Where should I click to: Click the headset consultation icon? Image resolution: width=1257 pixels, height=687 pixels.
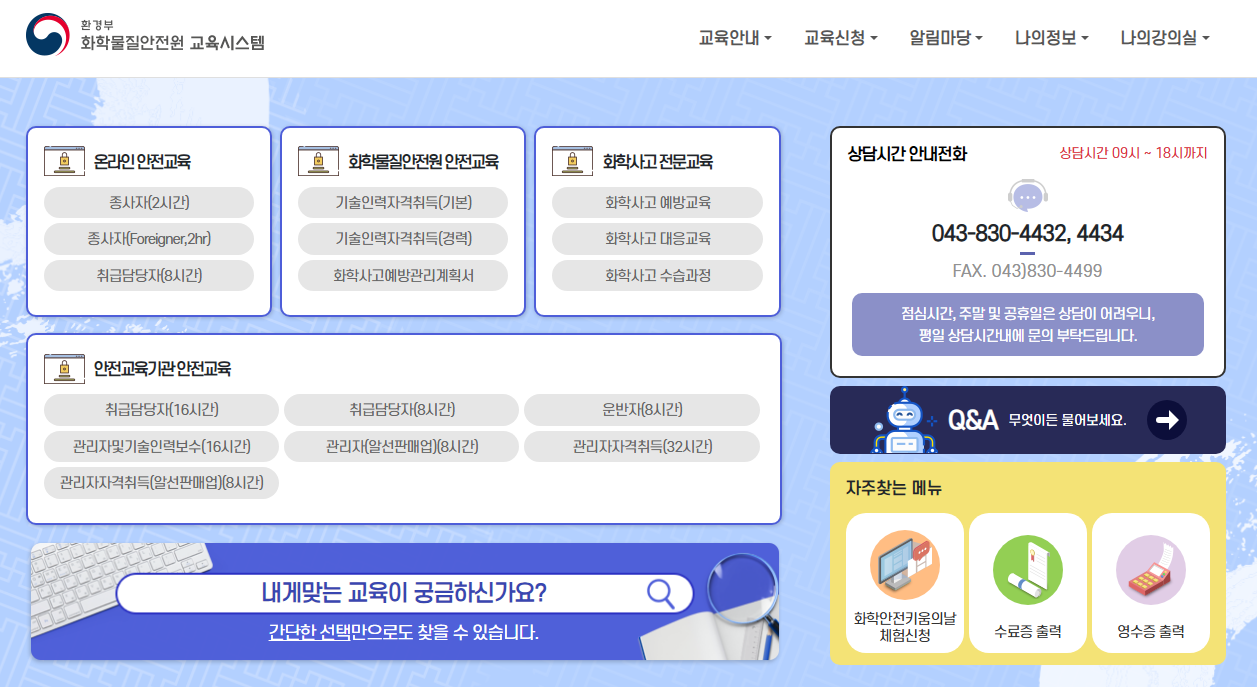1027,196
